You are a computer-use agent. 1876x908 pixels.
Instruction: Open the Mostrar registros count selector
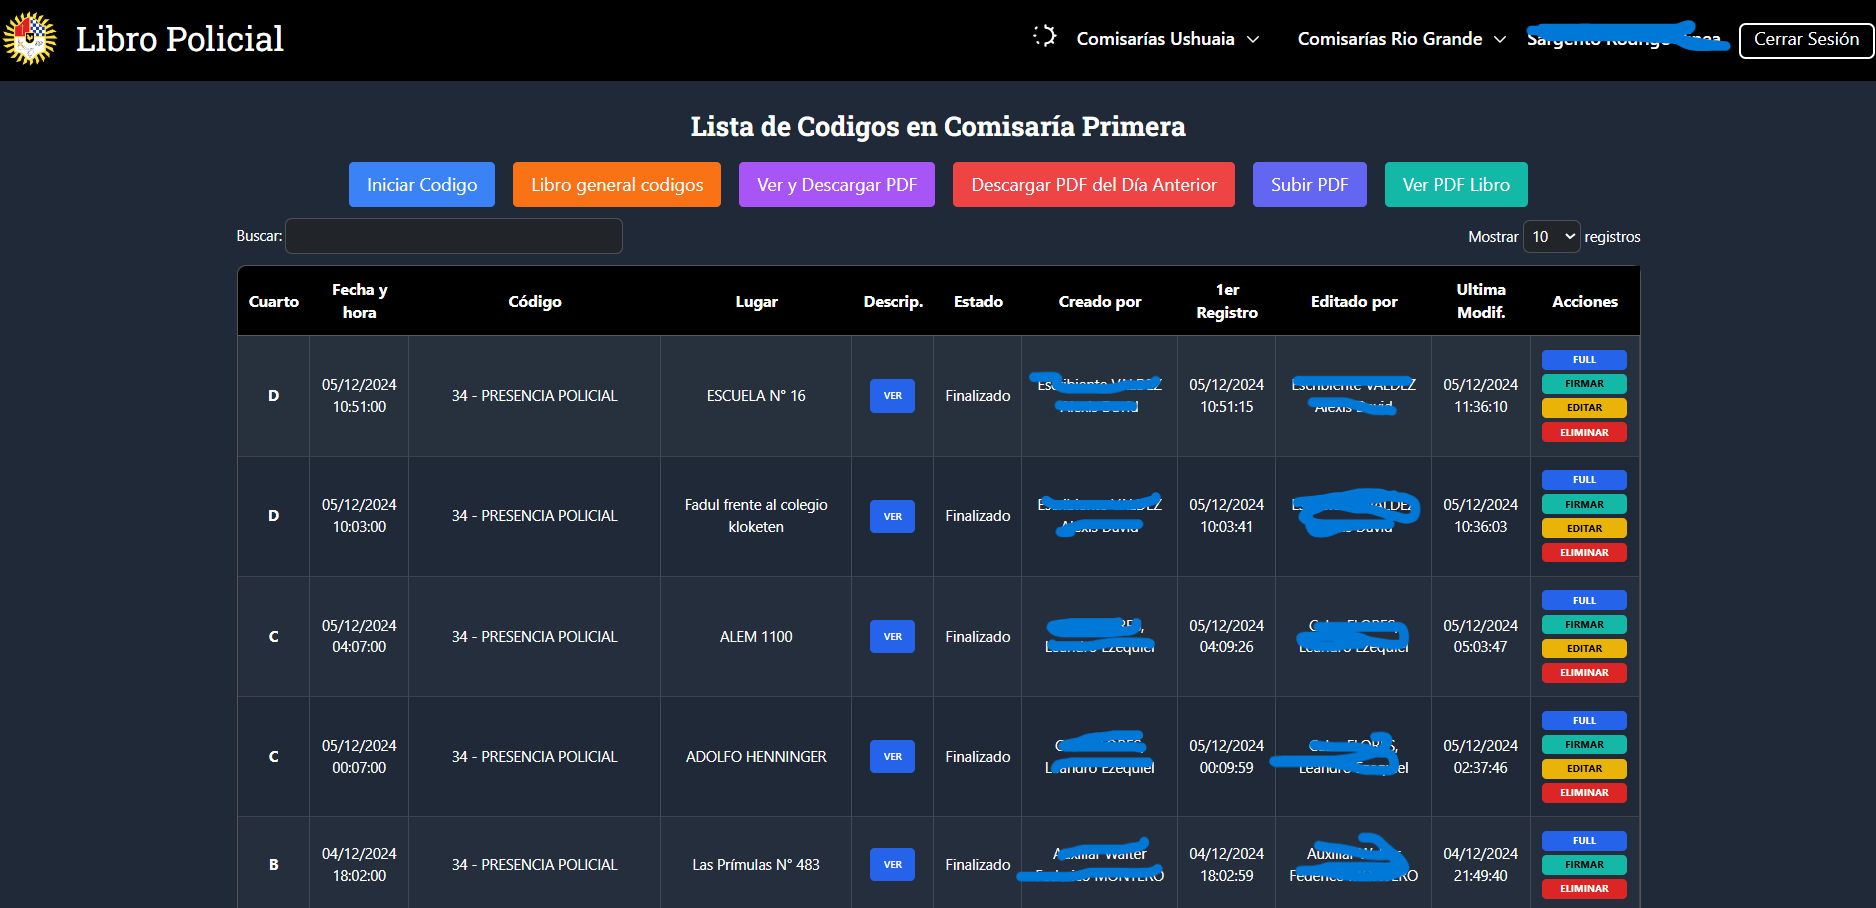[1551, 237]
